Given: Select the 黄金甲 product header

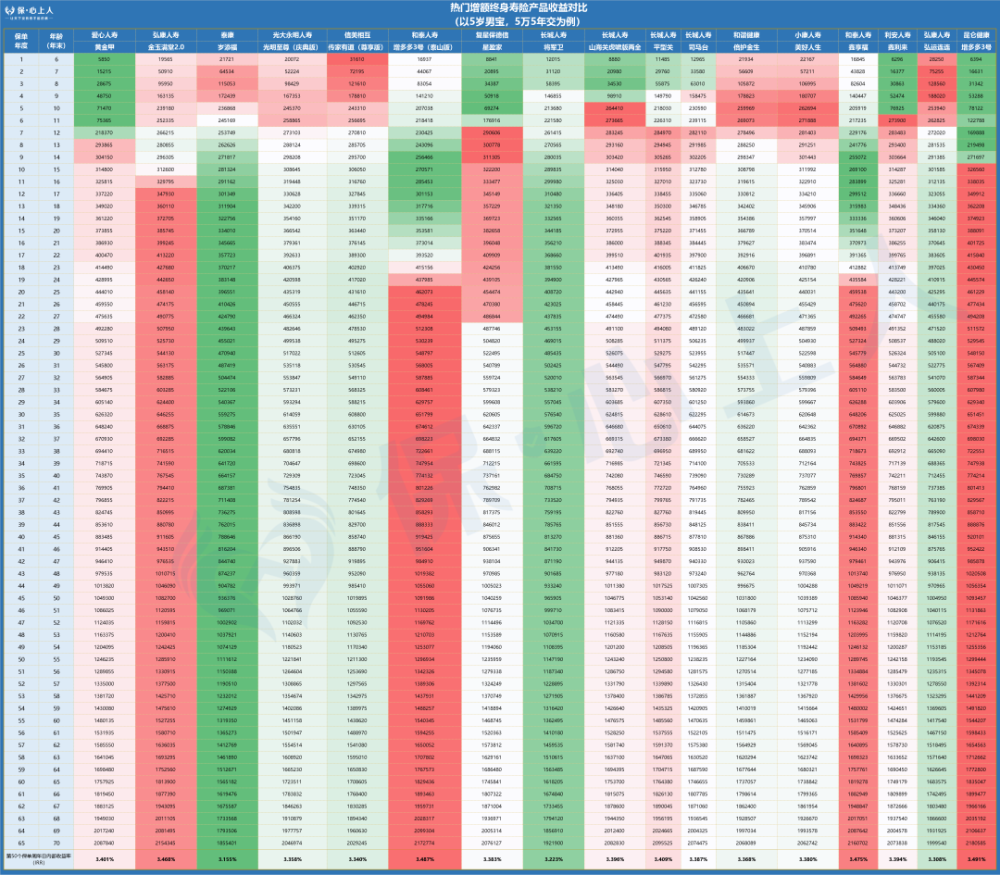Looking at the screenshot, I should point(104,47).
